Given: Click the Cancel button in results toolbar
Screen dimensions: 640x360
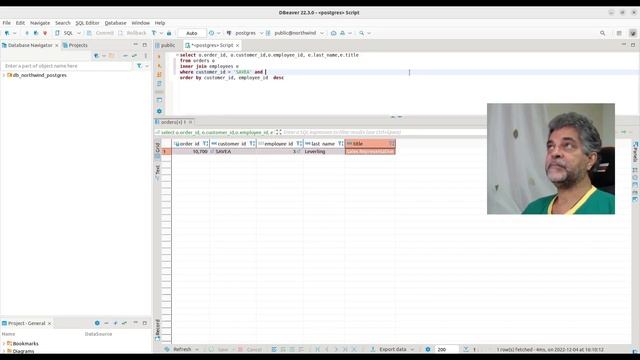Looking at the screenshot, I should click(250, 349).
